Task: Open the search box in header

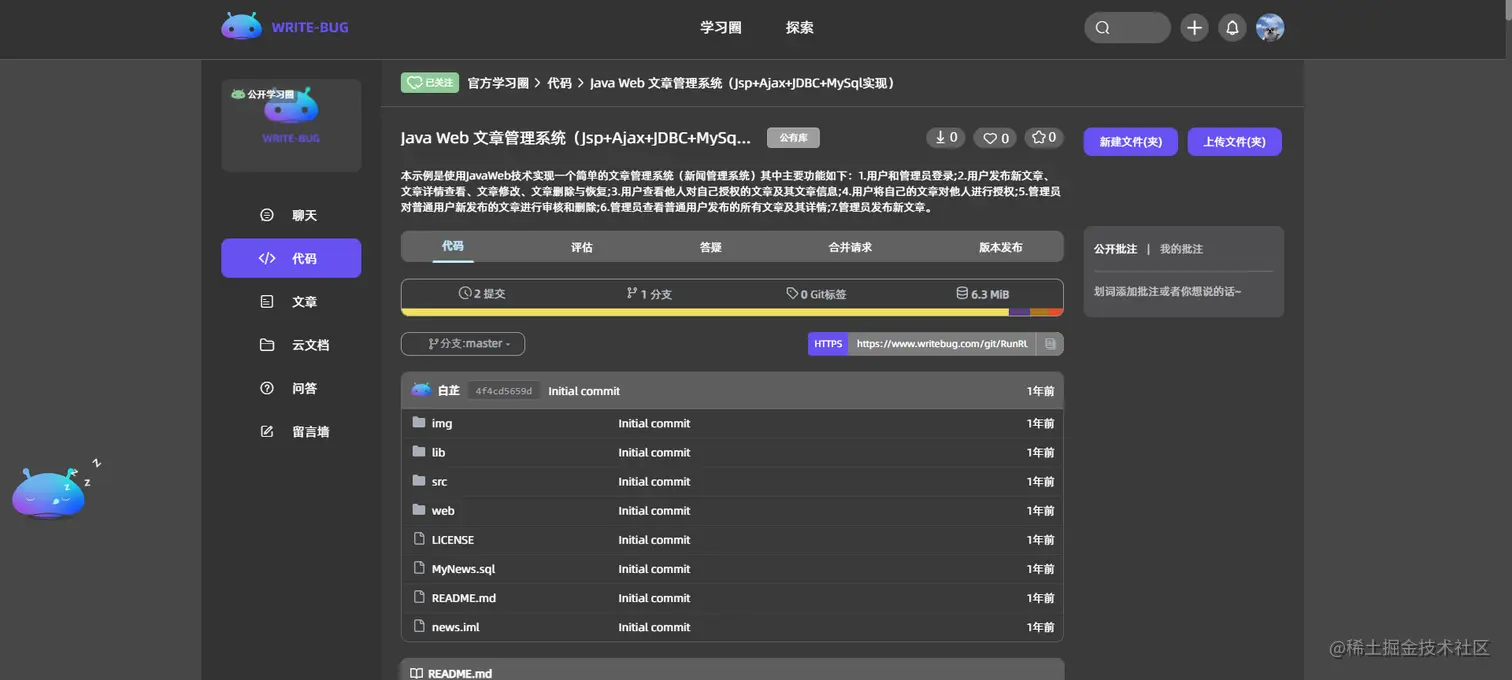Action: (1127, 28)
